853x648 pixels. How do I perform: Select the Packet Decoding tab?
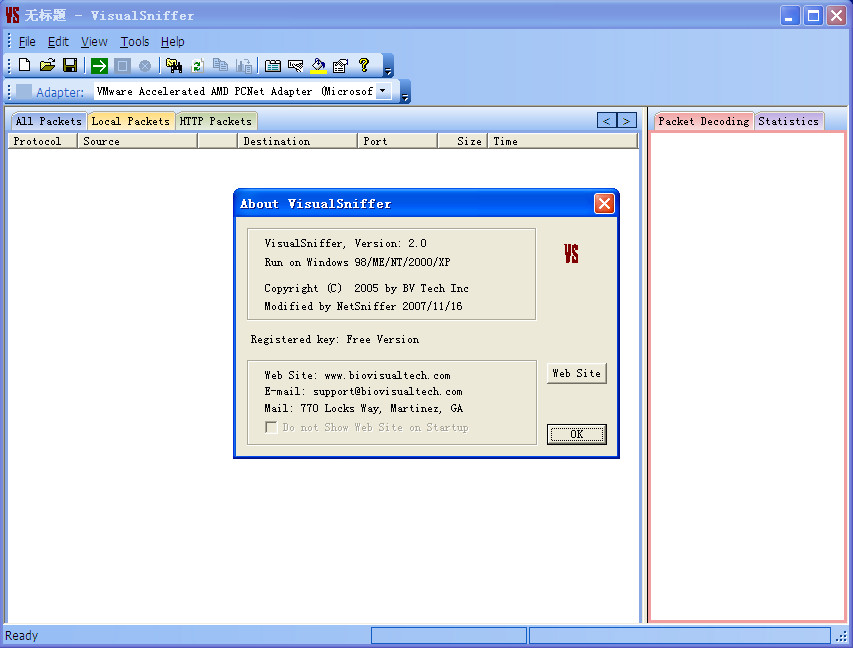tap(703, 121)
